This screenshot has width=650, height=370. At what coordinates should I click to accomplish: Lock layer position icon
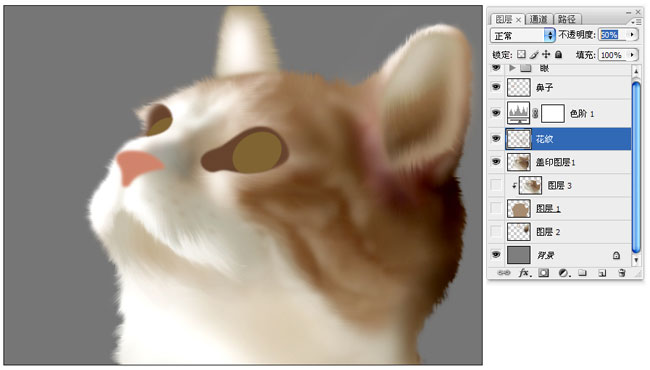pyautogui.click(x=546, y=54)
